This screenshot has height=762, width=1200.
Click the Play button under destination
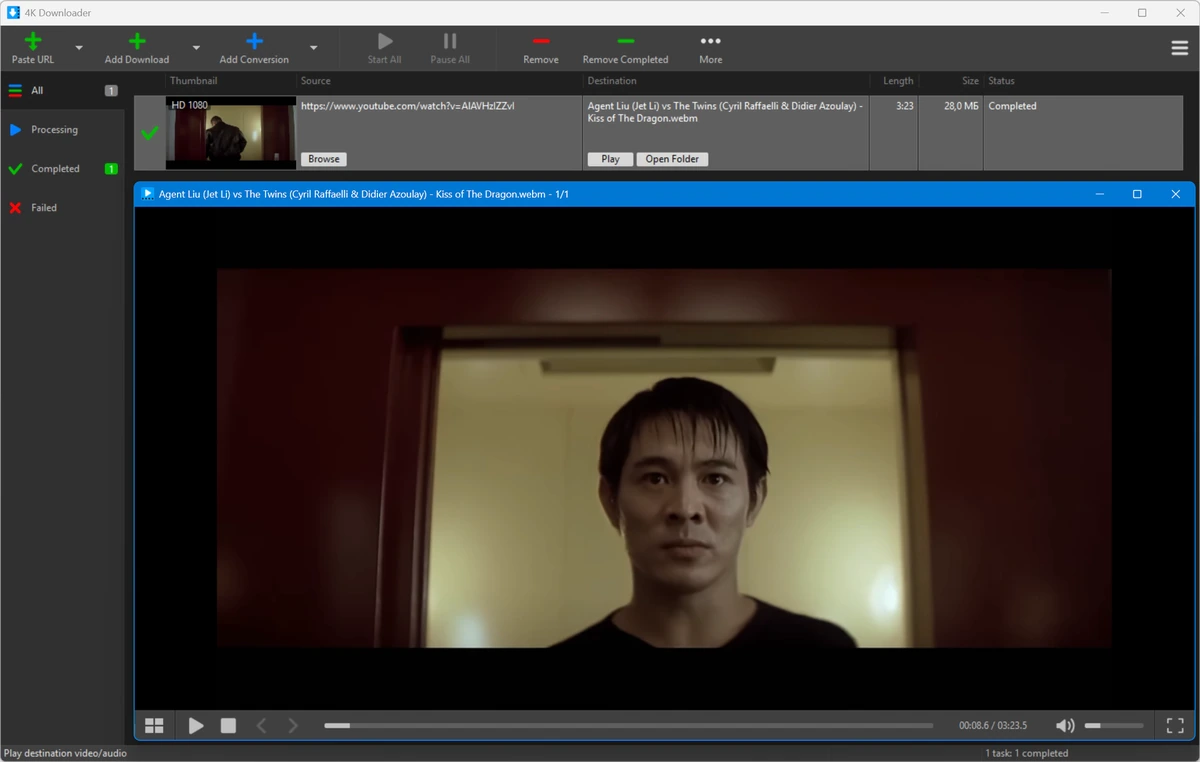click(610, 159)
